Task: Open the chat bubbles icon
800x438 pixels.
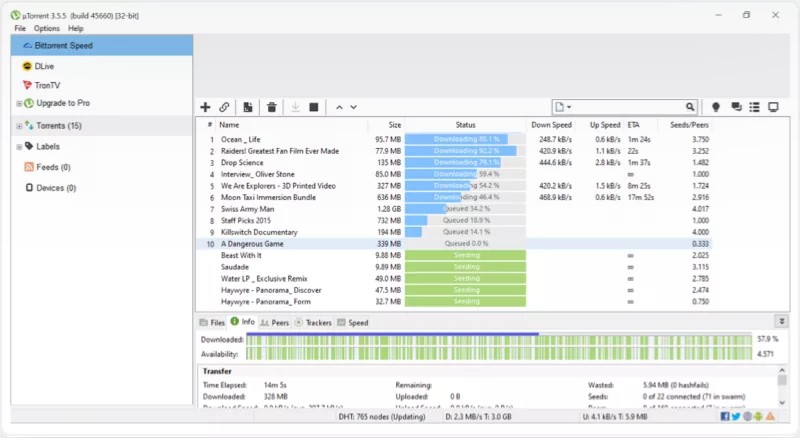Action: click(736, 107)
